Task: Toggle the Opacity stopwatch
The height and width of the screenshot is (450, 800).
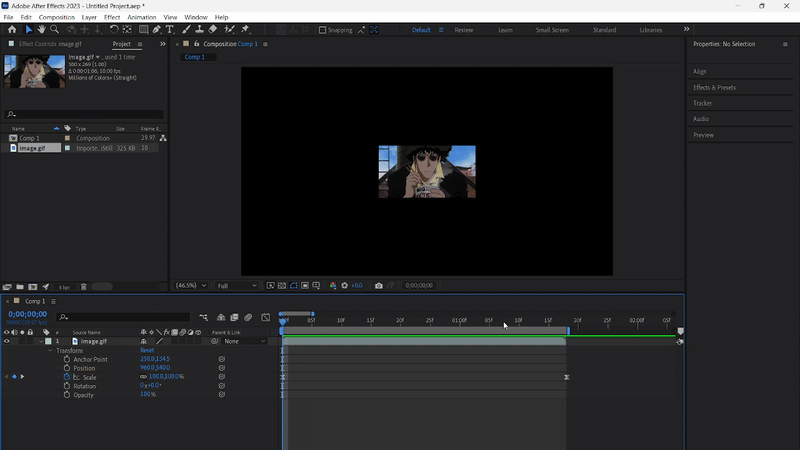Action: (67, 395)
